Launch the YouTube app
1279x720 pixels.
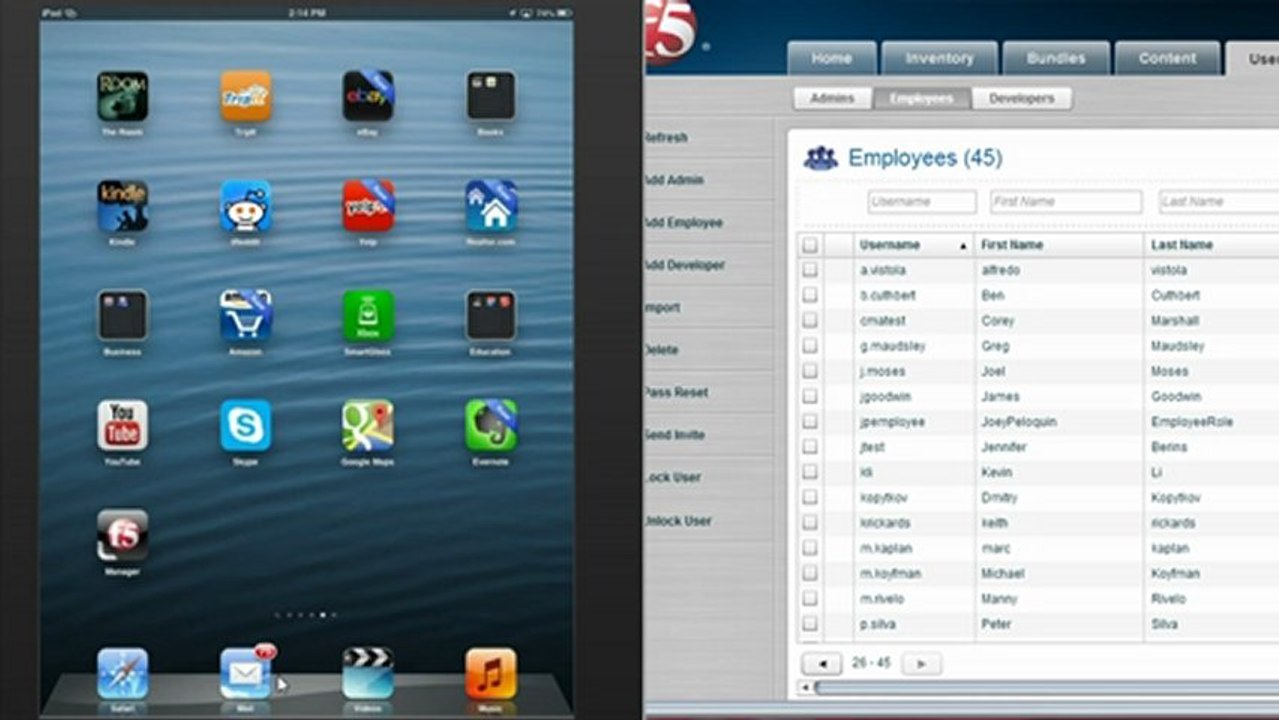(x=122, y=426)
